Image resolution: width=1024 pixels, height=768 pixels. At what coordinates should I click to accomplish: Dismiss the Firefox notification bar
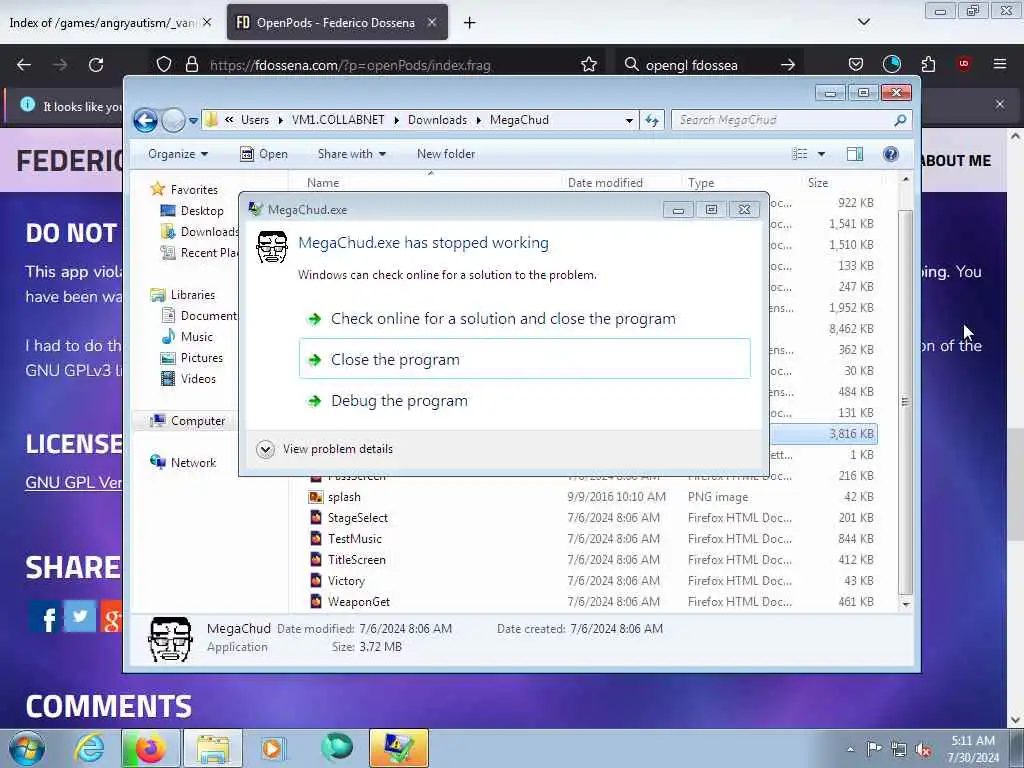pyautogui.click(x=1000, y=104)
